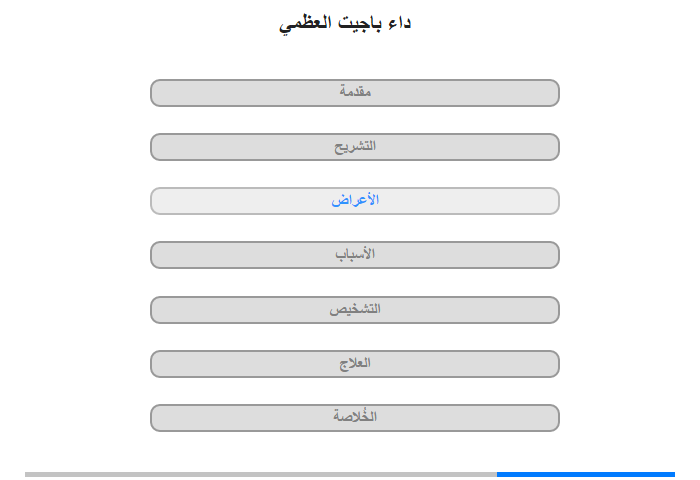Open the الأسباب (Causes) section

click(x=355, y=255)
